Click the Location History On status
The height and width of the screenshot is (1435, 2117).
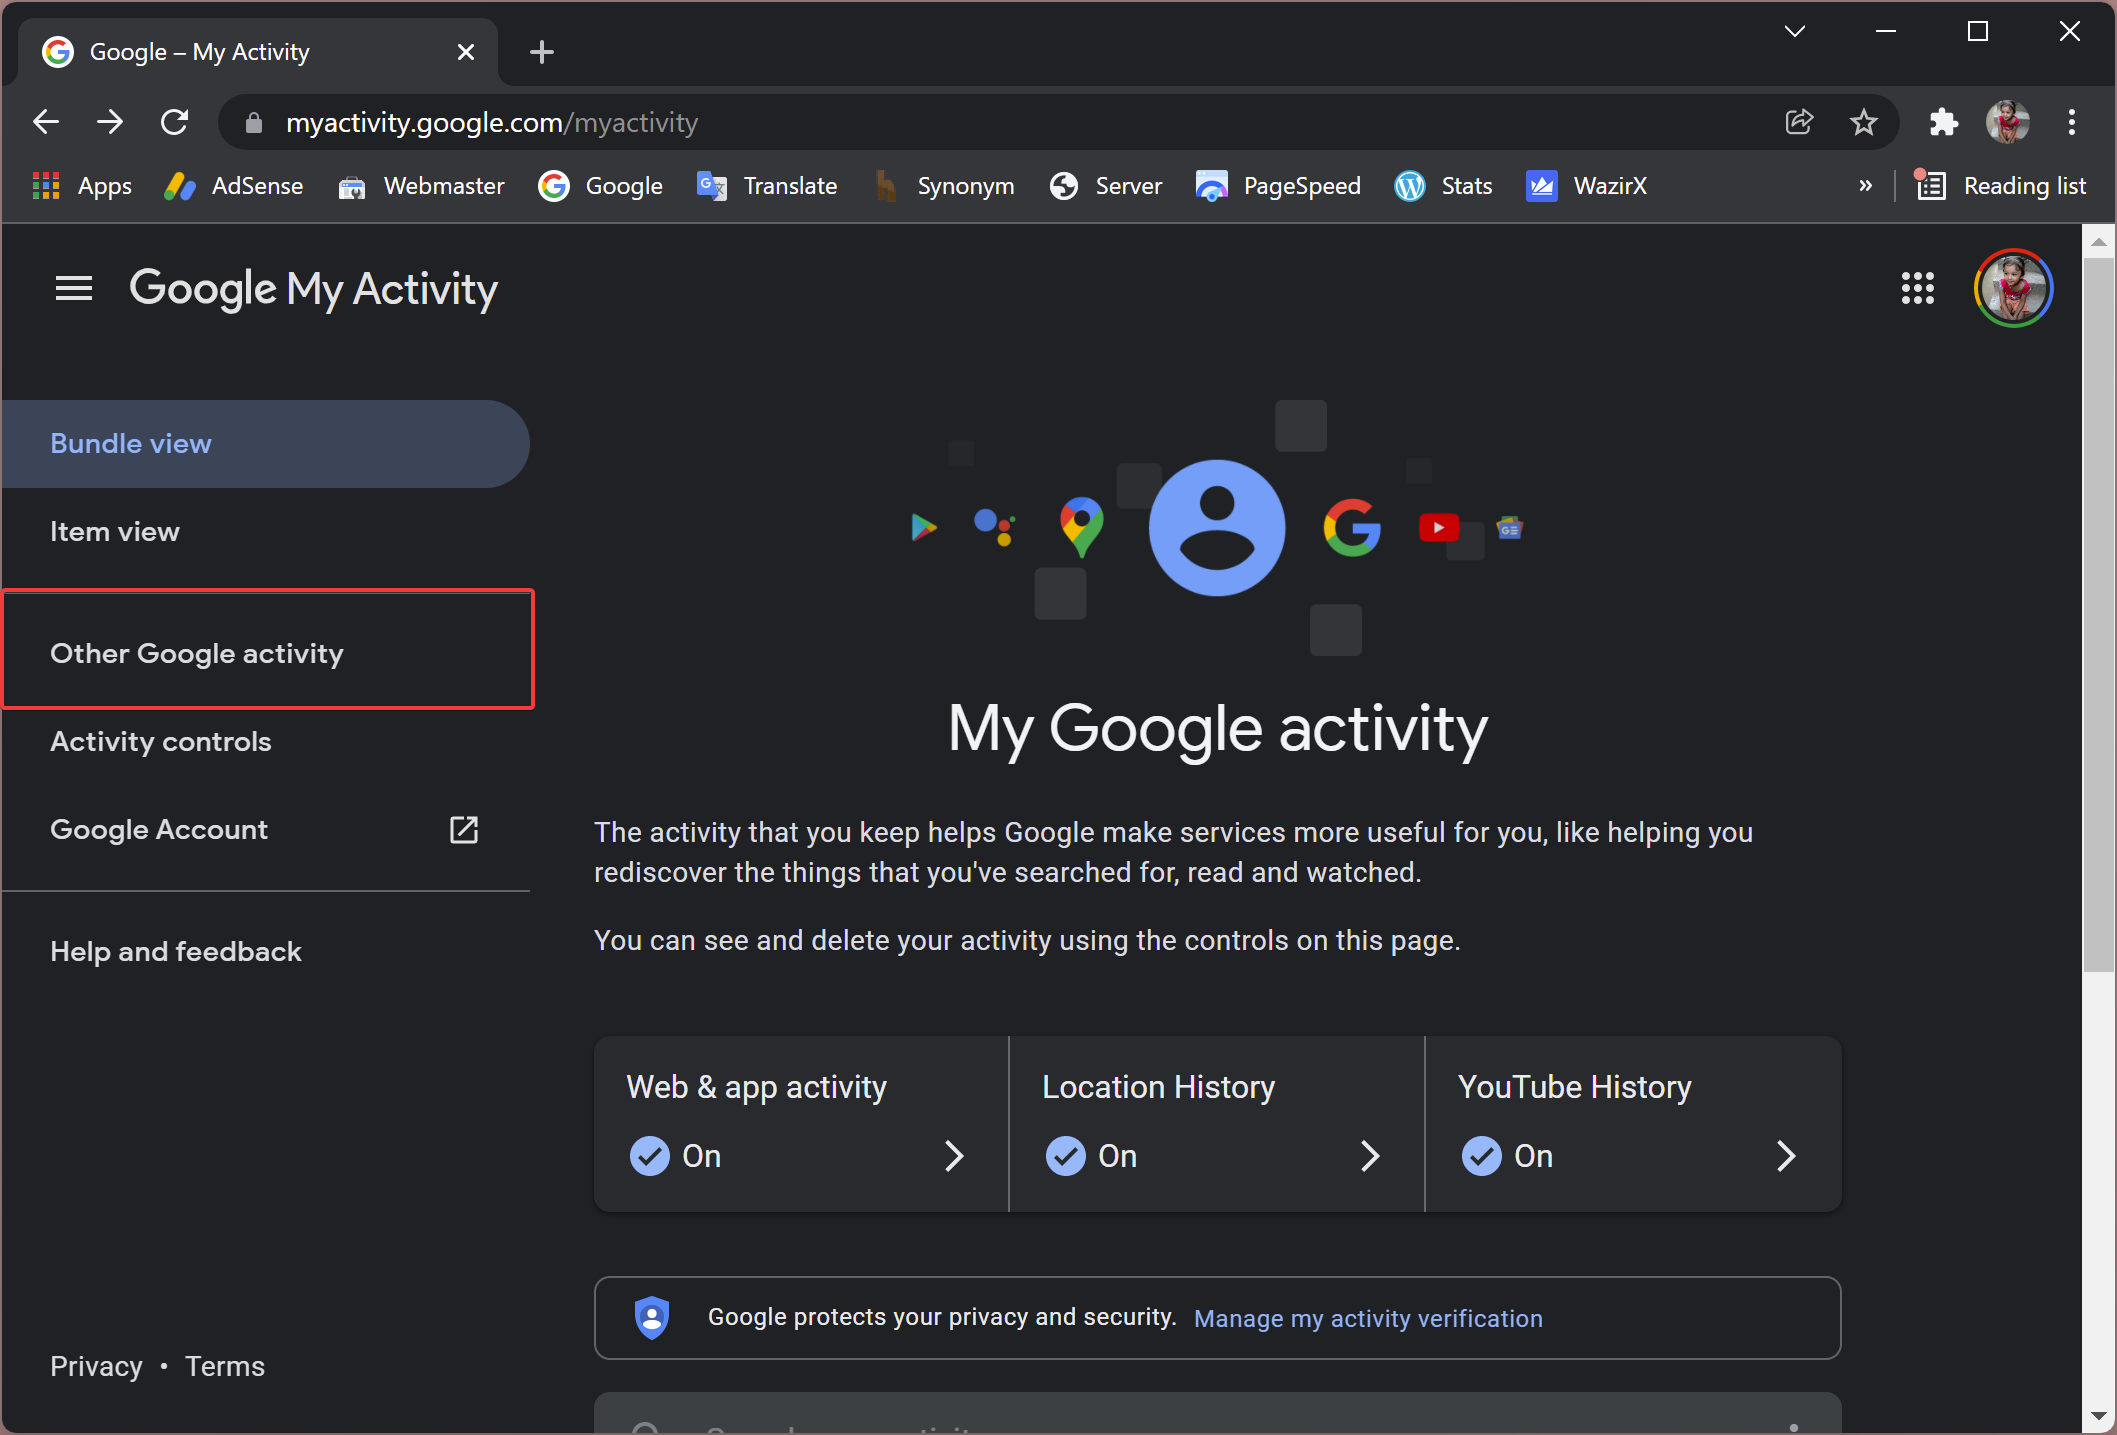pyautogui.click(x=1091, y=1156)
